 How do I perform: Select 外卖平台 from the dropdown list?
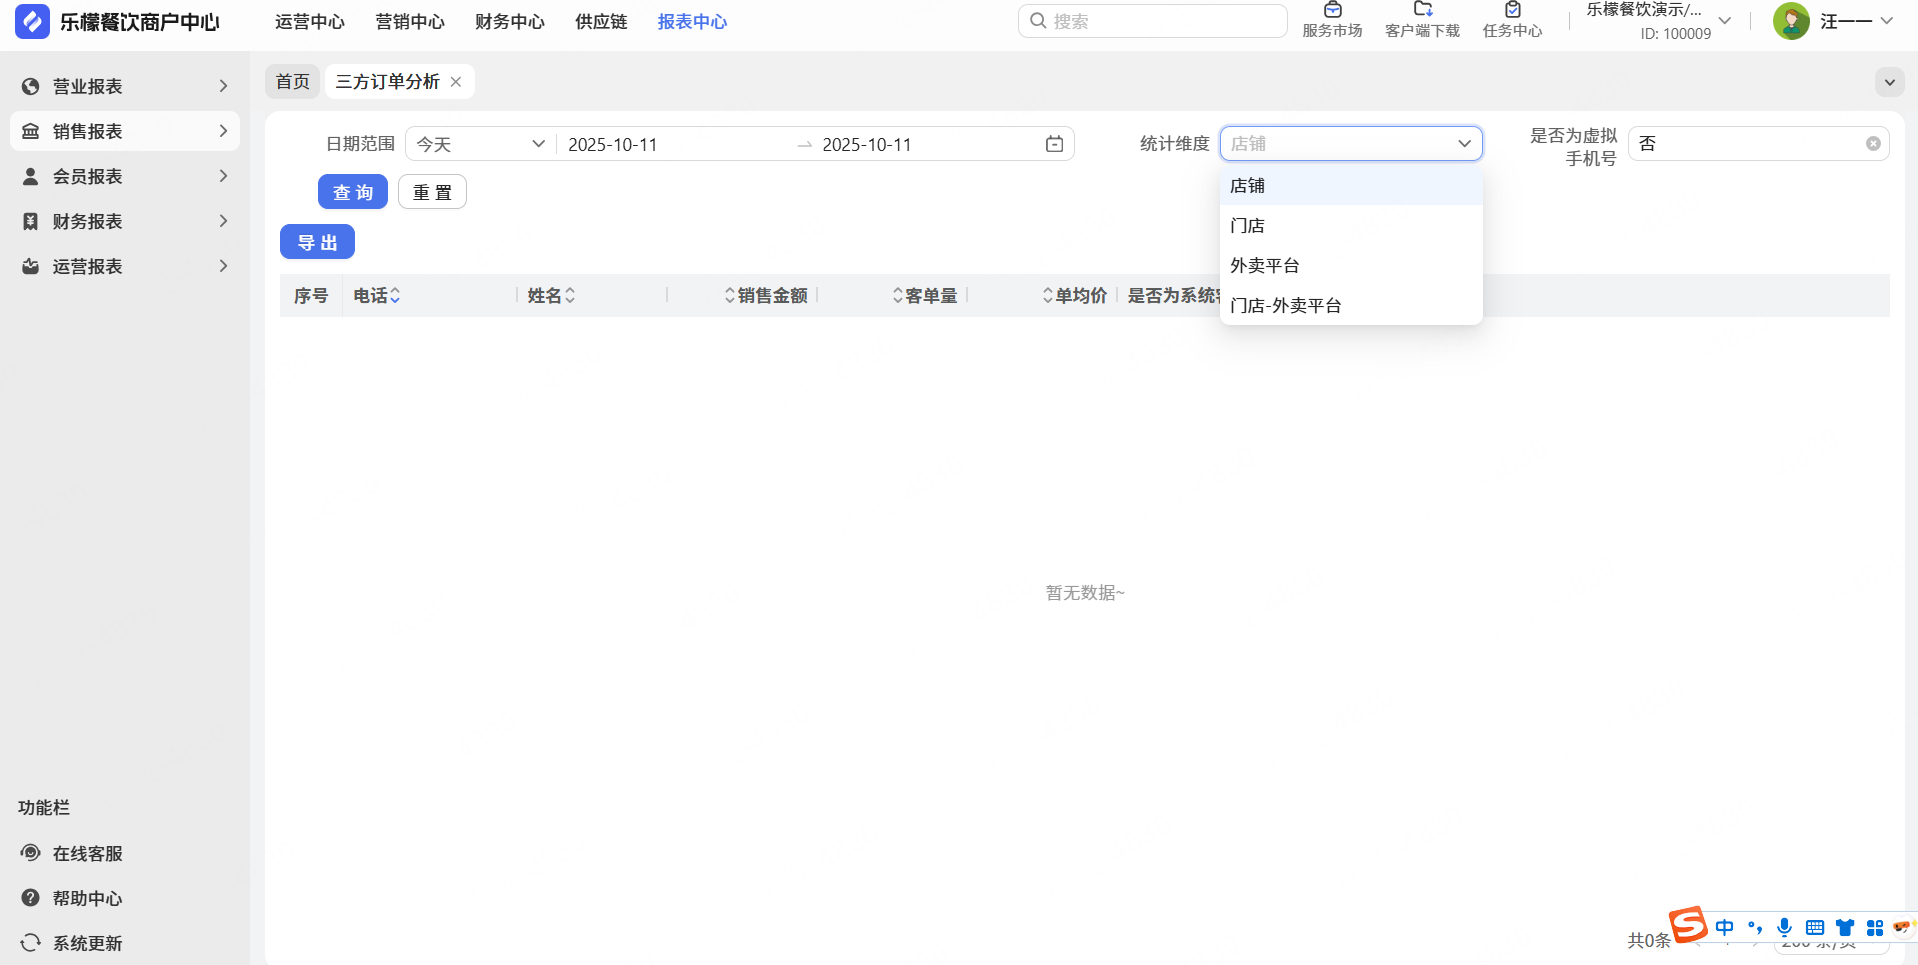coord(1264,266)
